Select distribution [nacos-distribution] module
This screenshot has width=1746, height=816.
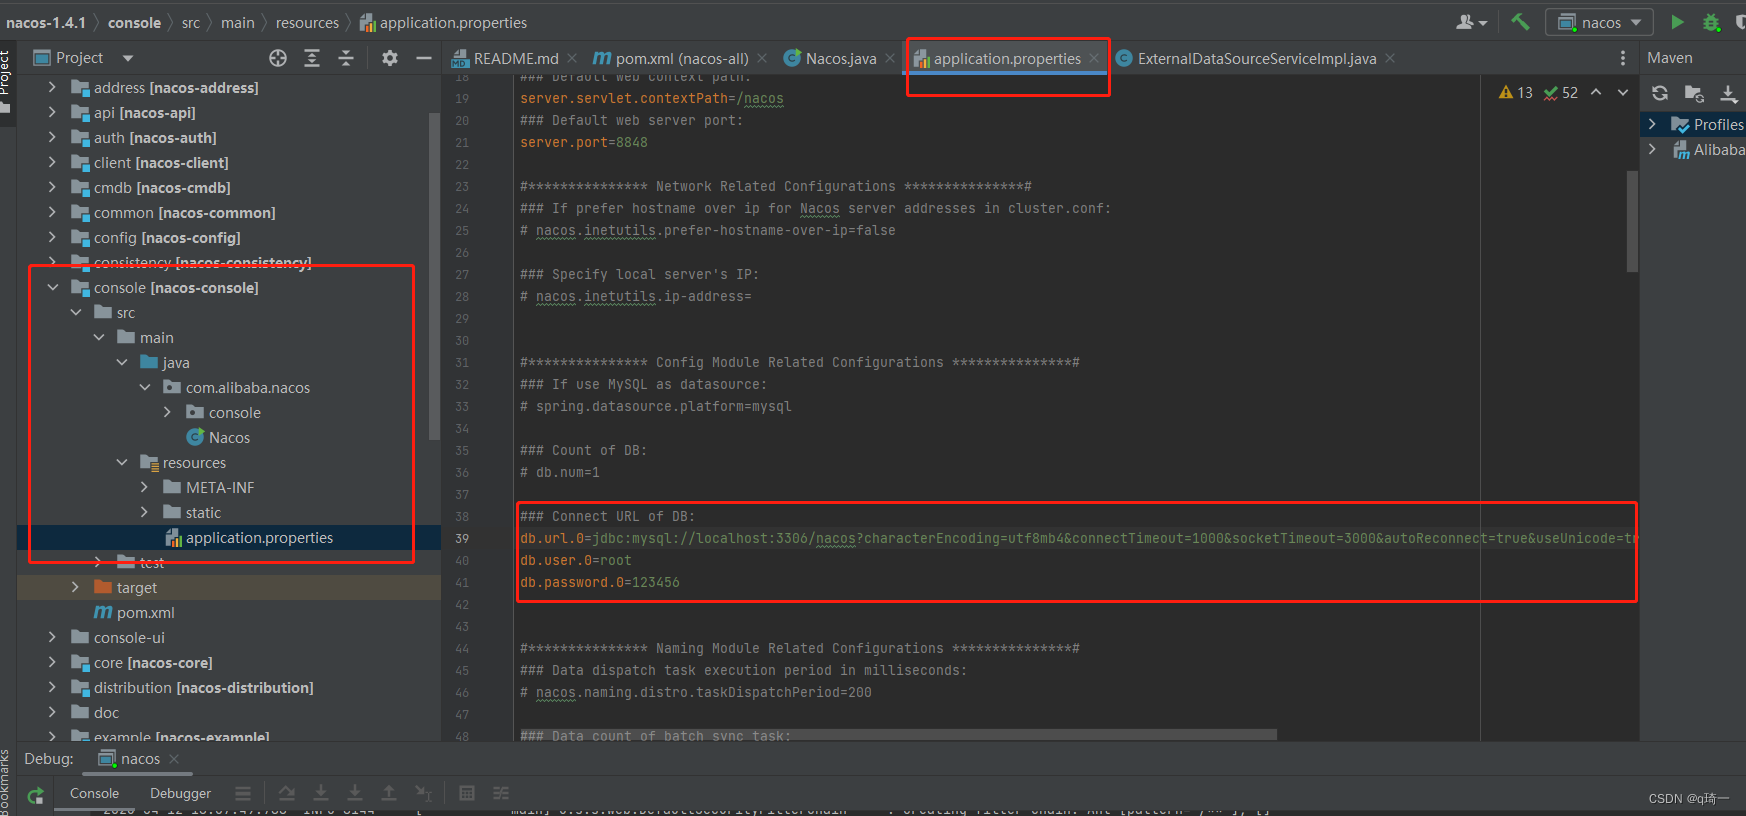tap(203, 687)
